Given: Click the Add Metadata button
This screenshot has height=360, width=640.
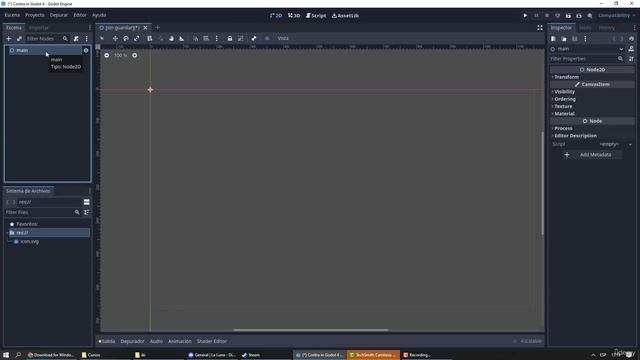Looking at the screenshot, I should tap(591, 155).
